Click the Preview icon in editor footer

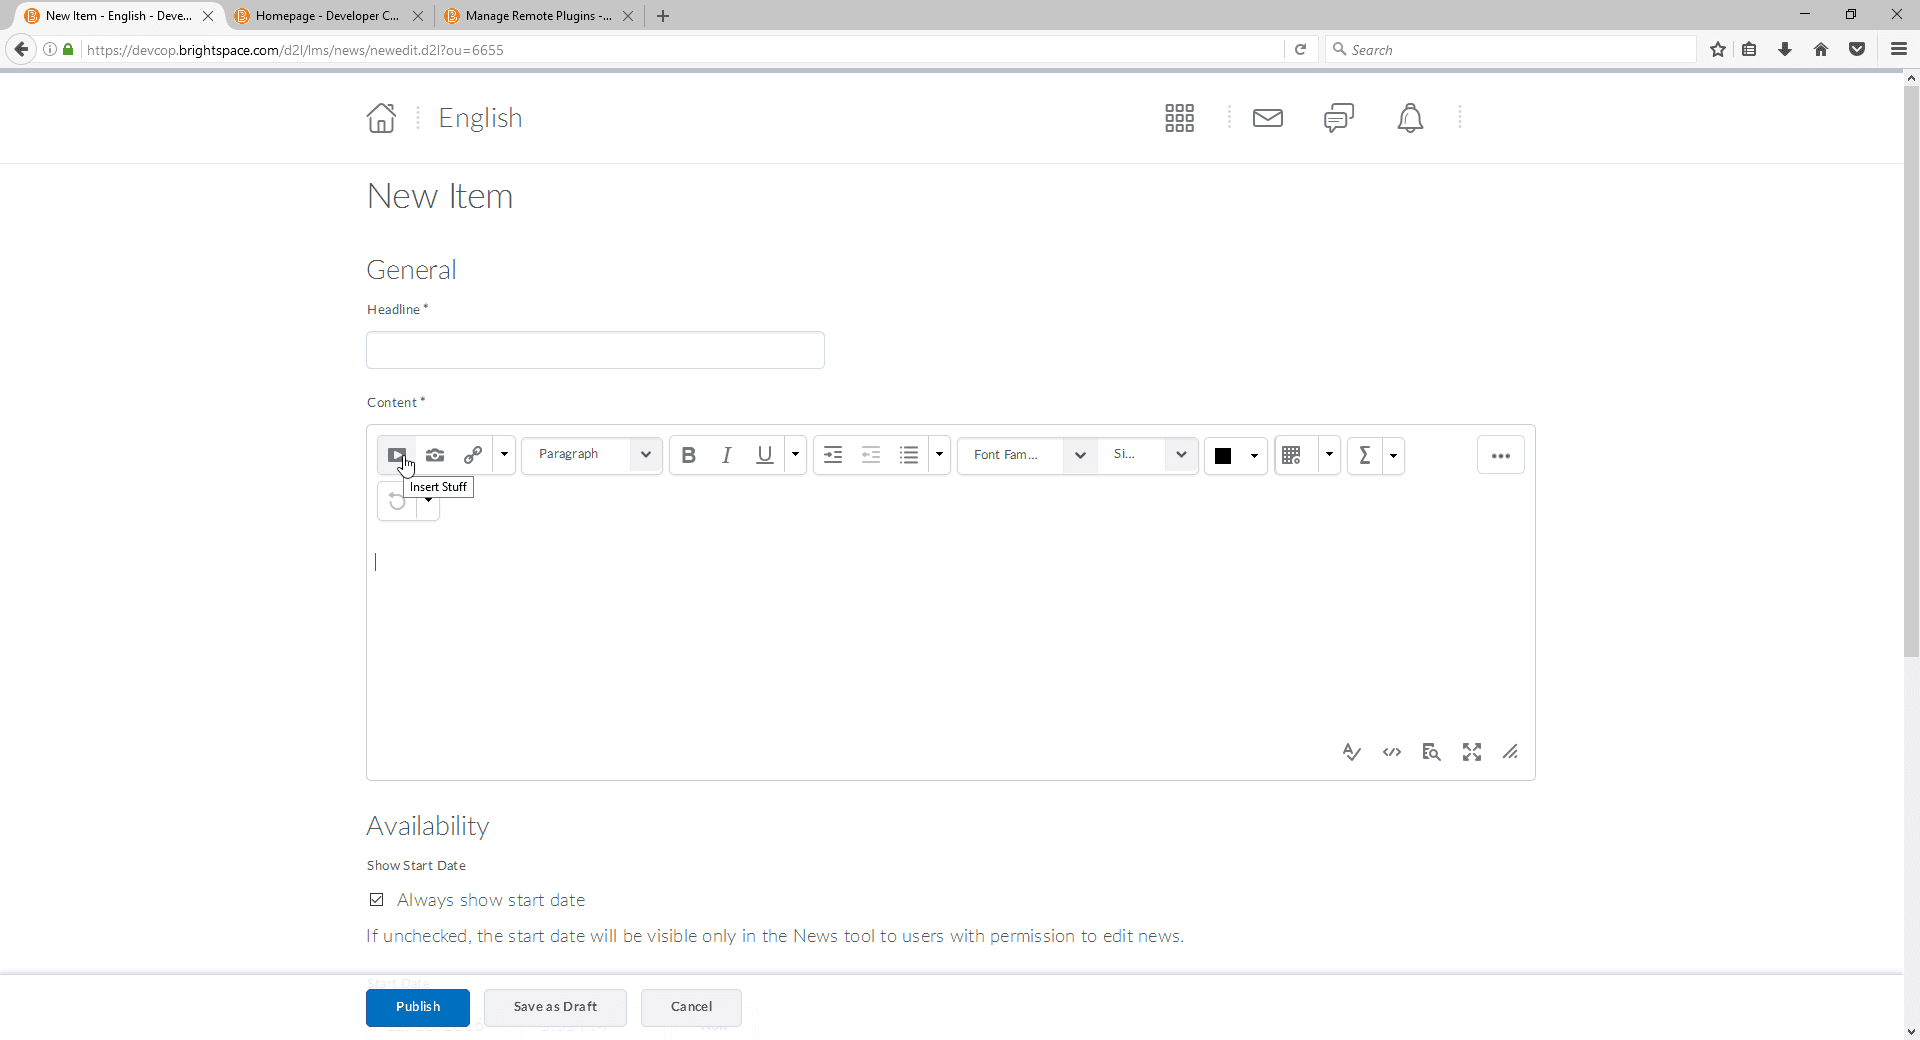[x=1431, y=752]
